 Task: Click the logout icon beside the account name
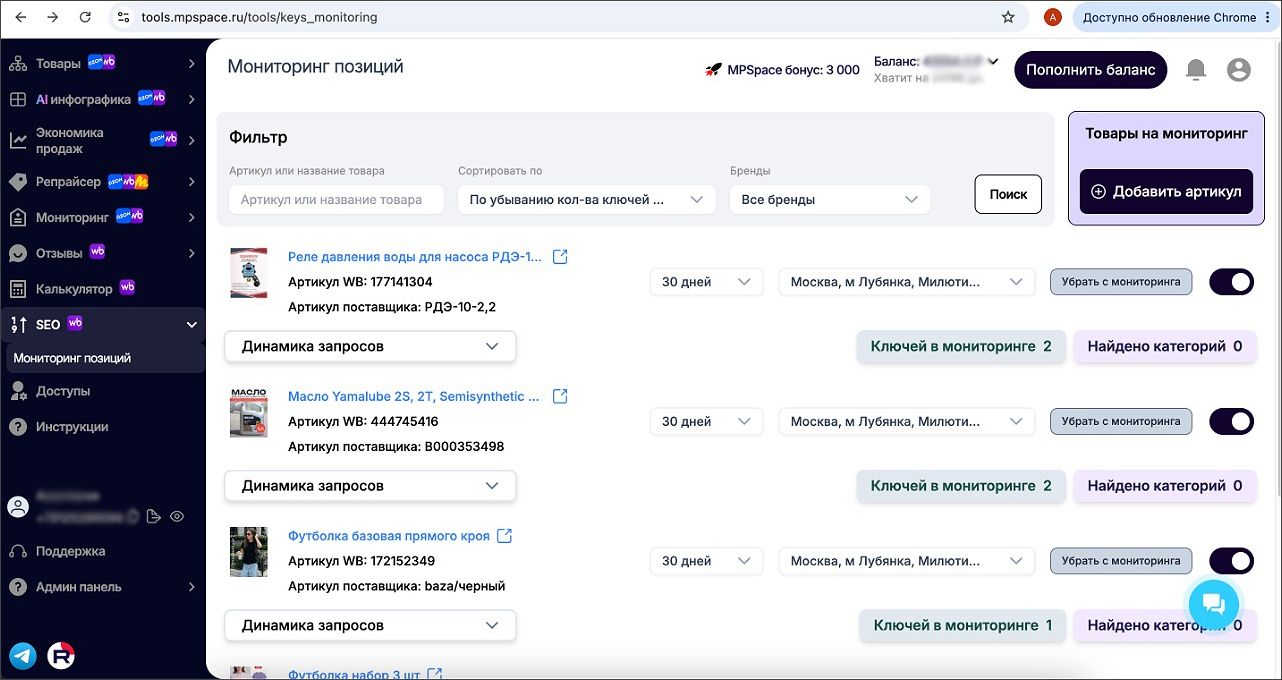[153, 516]
